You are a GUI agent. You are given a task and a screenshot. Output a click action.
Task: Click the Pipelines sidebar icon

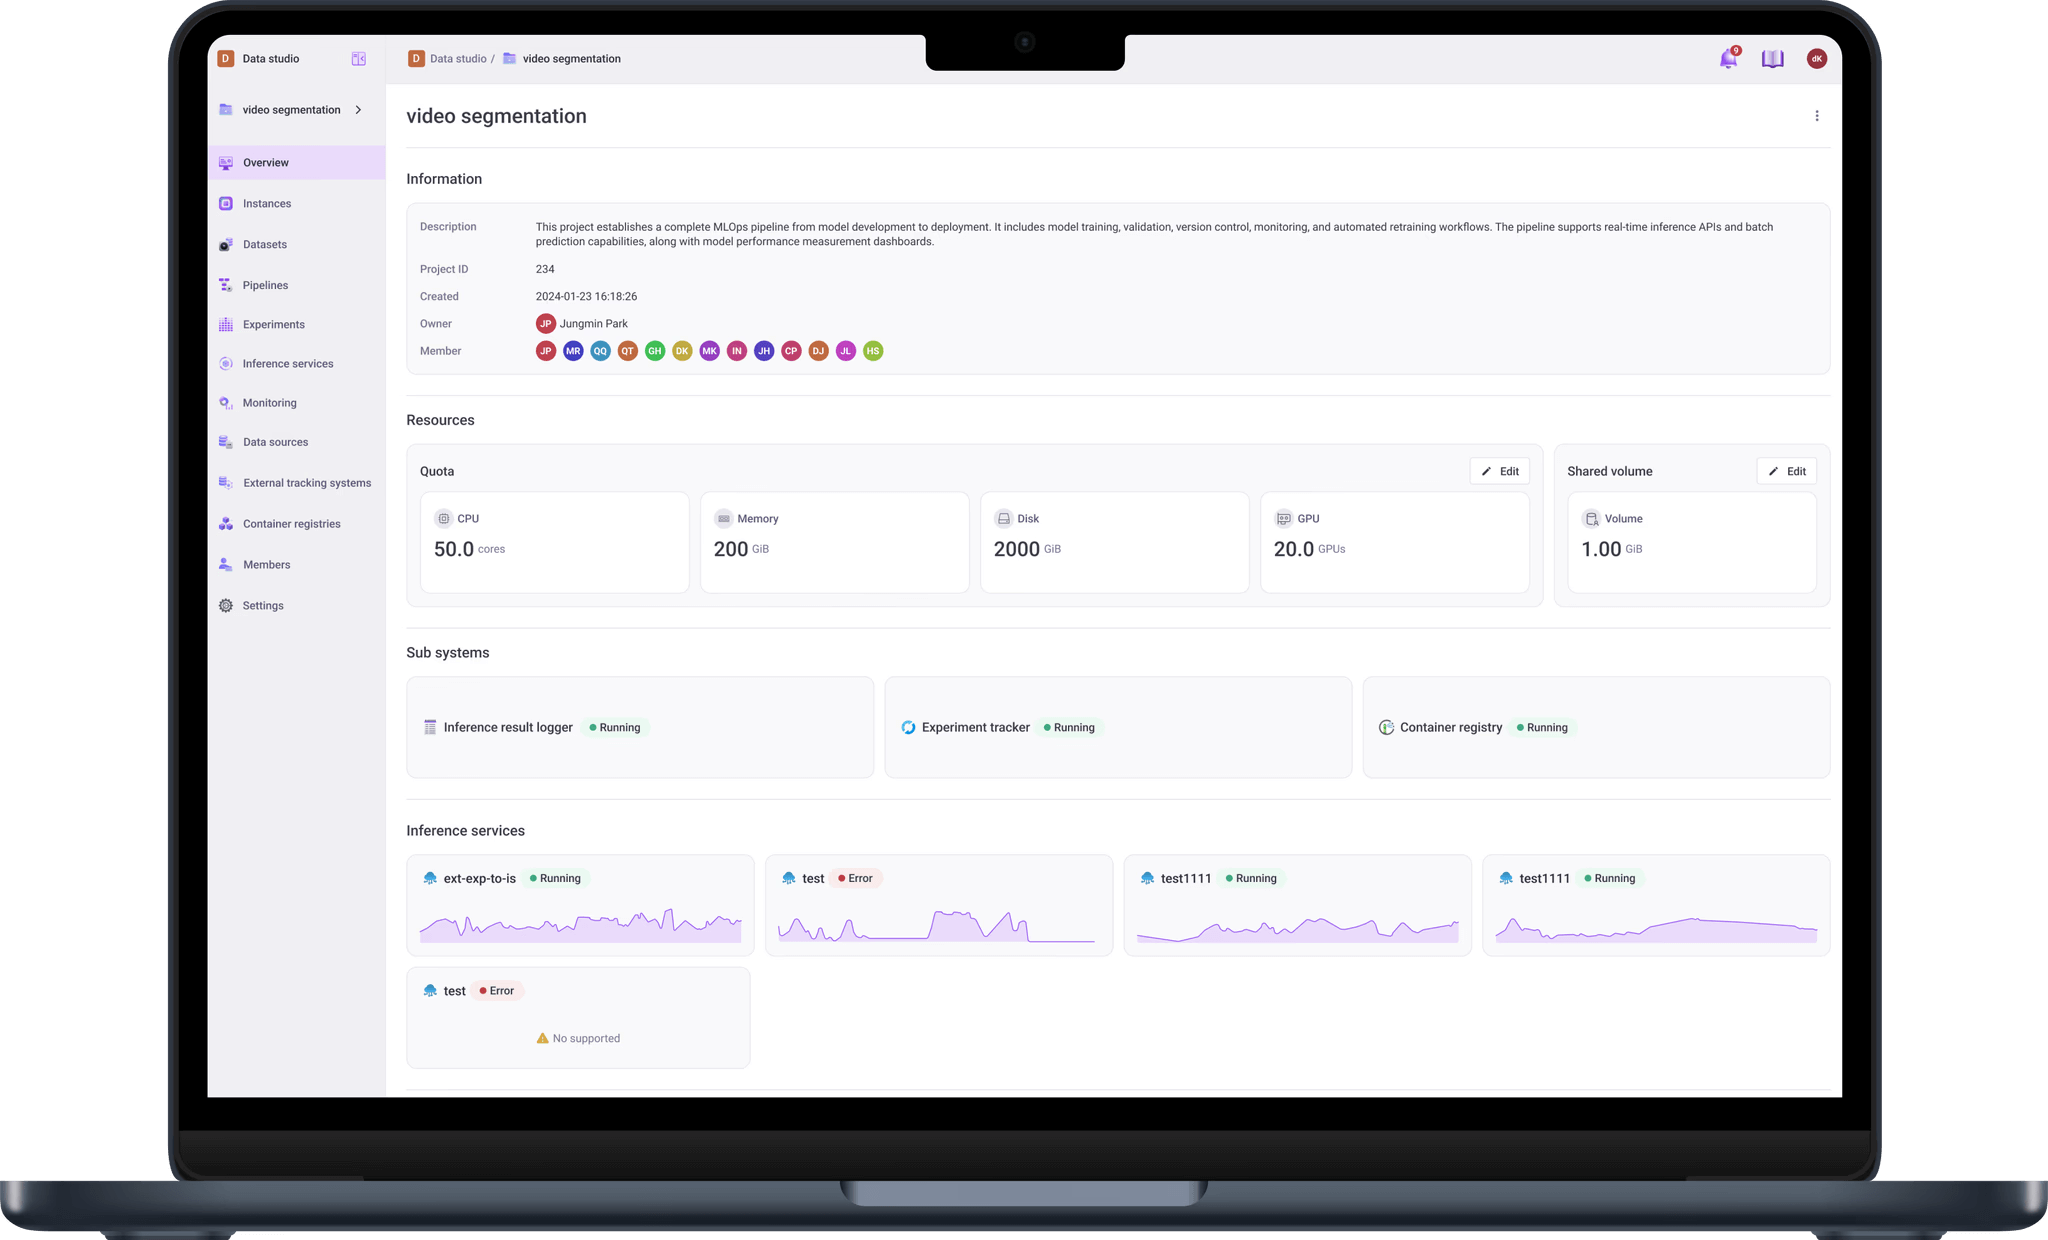[x=226, y=286]
